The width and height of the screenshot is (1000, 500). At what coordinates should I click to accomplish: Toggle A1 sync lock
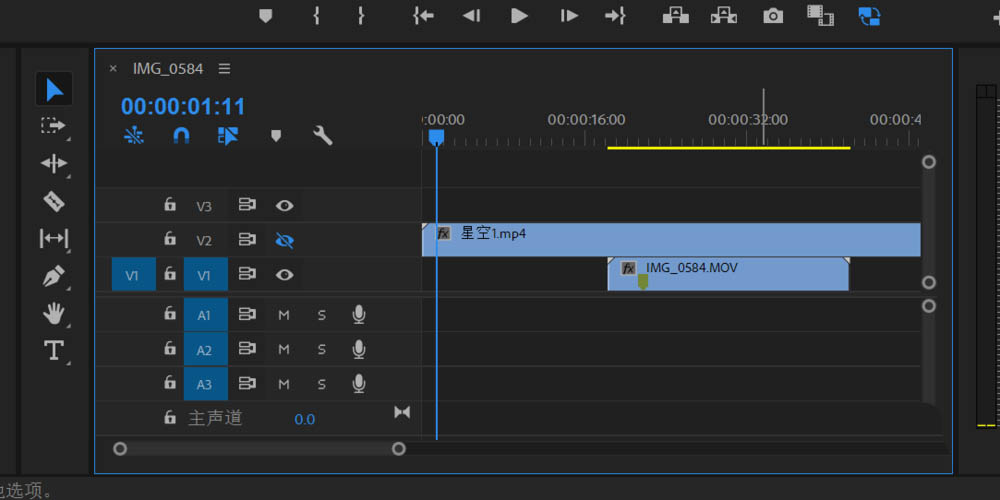point(247,314)
